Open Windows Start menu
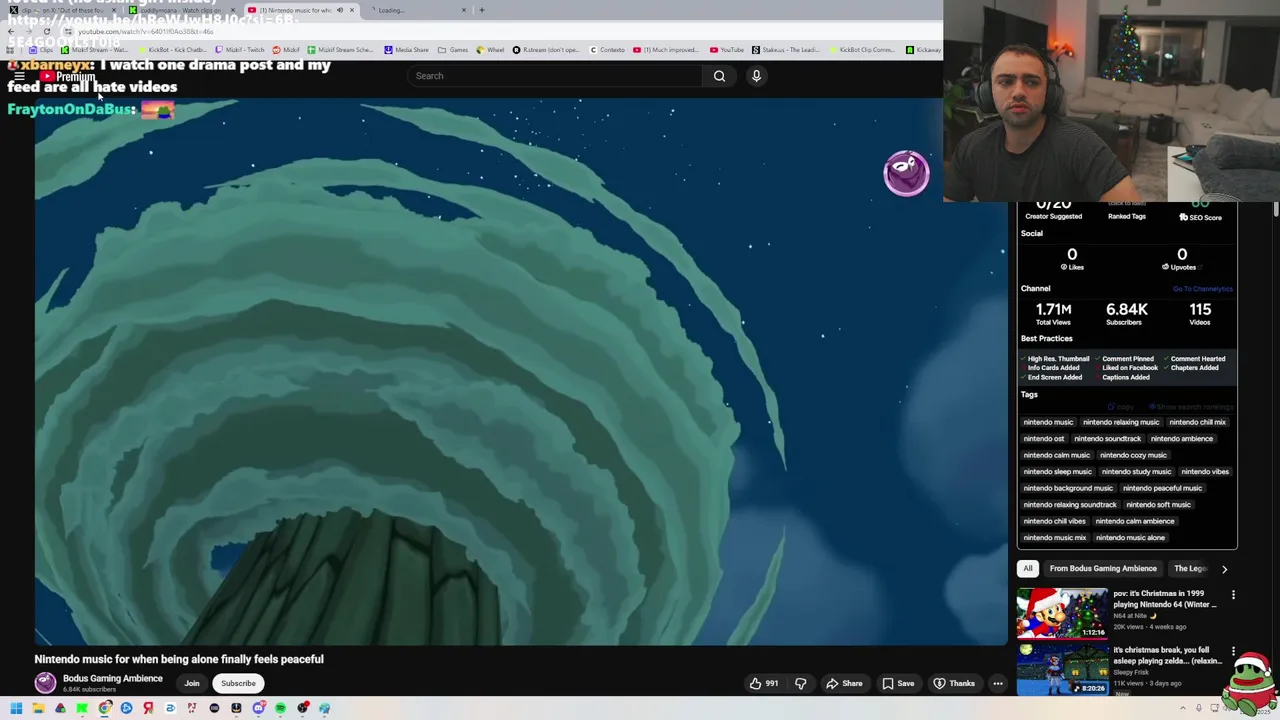The height and width of the screenshot is (720, 1280). (16, 708)
